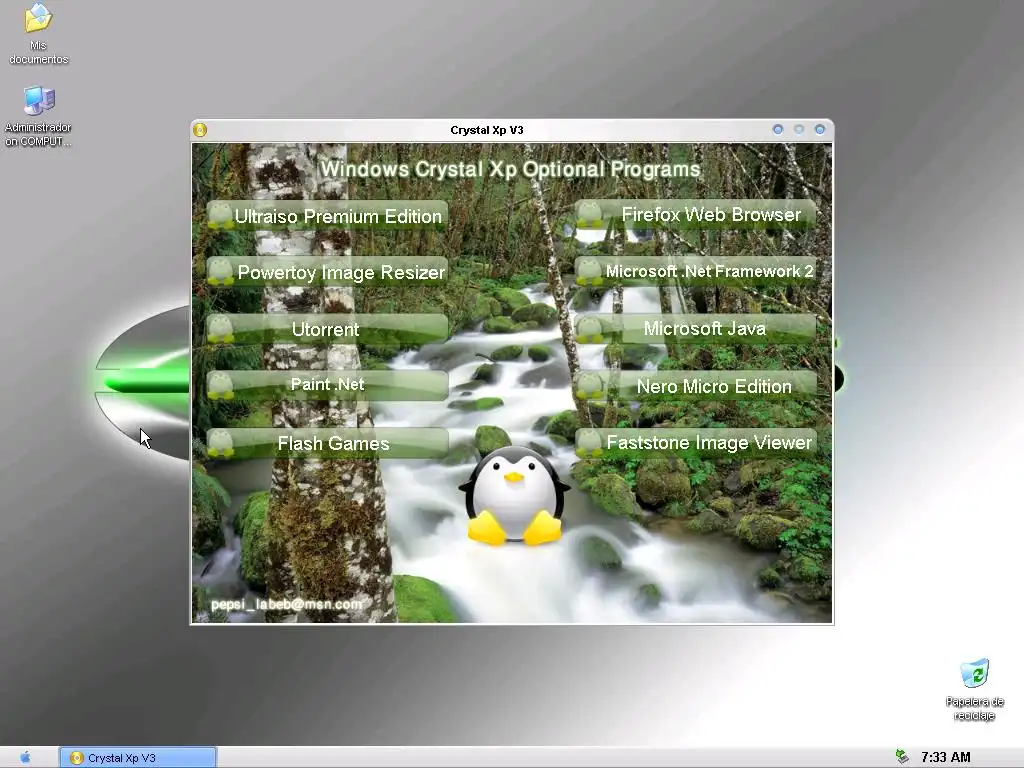Choose Flash Games button
The width and height of the screenshot is (1024, 768).
(328, 443)
